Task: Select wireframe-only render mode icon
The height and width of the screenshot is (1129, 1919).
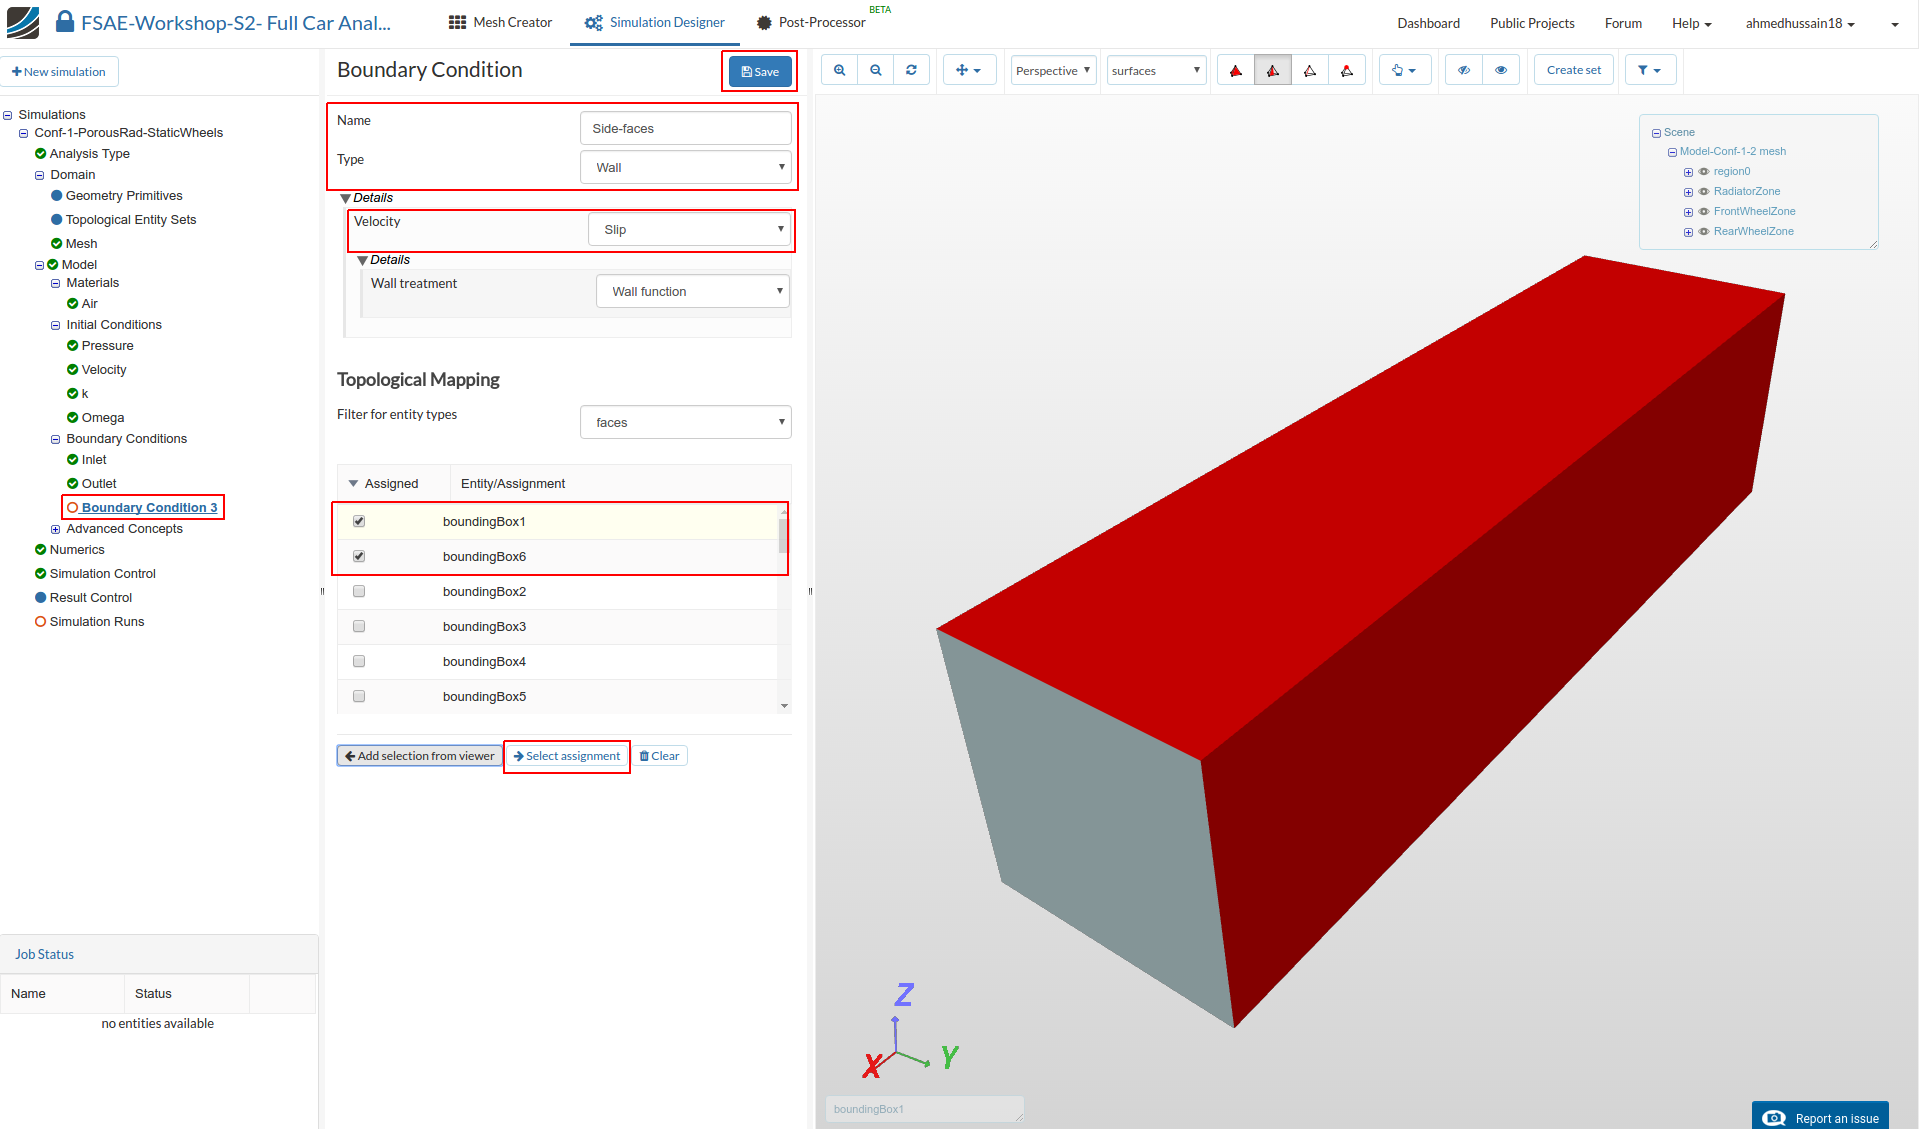Action: coord(1309,70)
